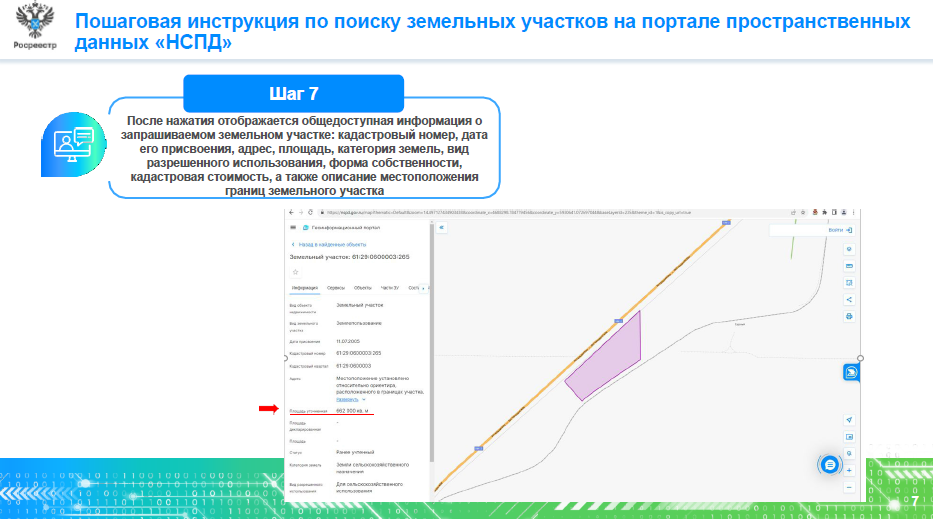Click the browser profile avatar icon

pyautogui.click(x=844, y=212)
